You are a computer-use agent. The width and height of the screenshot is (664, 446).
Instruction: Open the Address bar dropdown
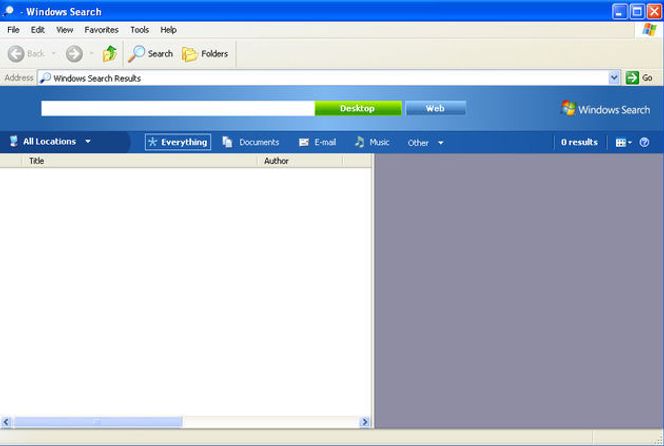[x=614, y=78]
